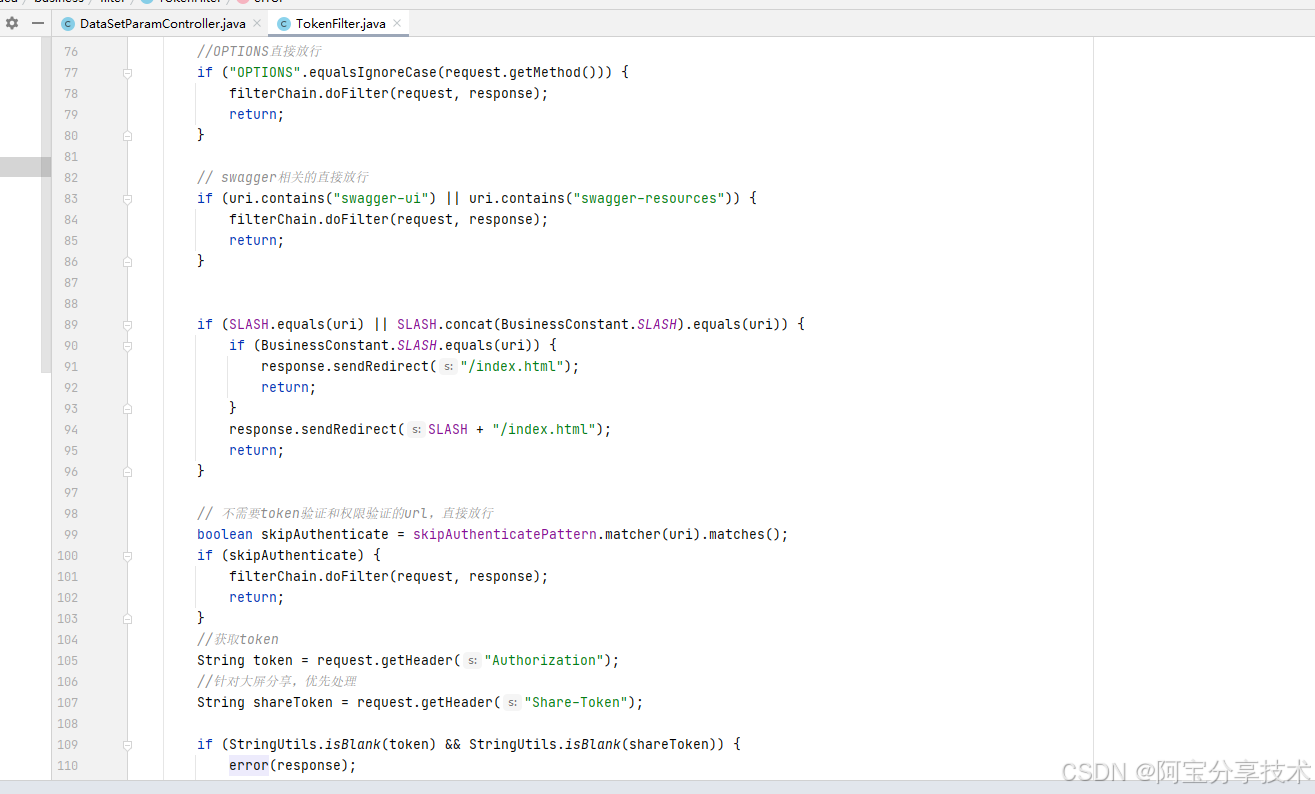Click the // swagger comment on line 82
This screenshot has width=1315, height=794.
(283, 178)
